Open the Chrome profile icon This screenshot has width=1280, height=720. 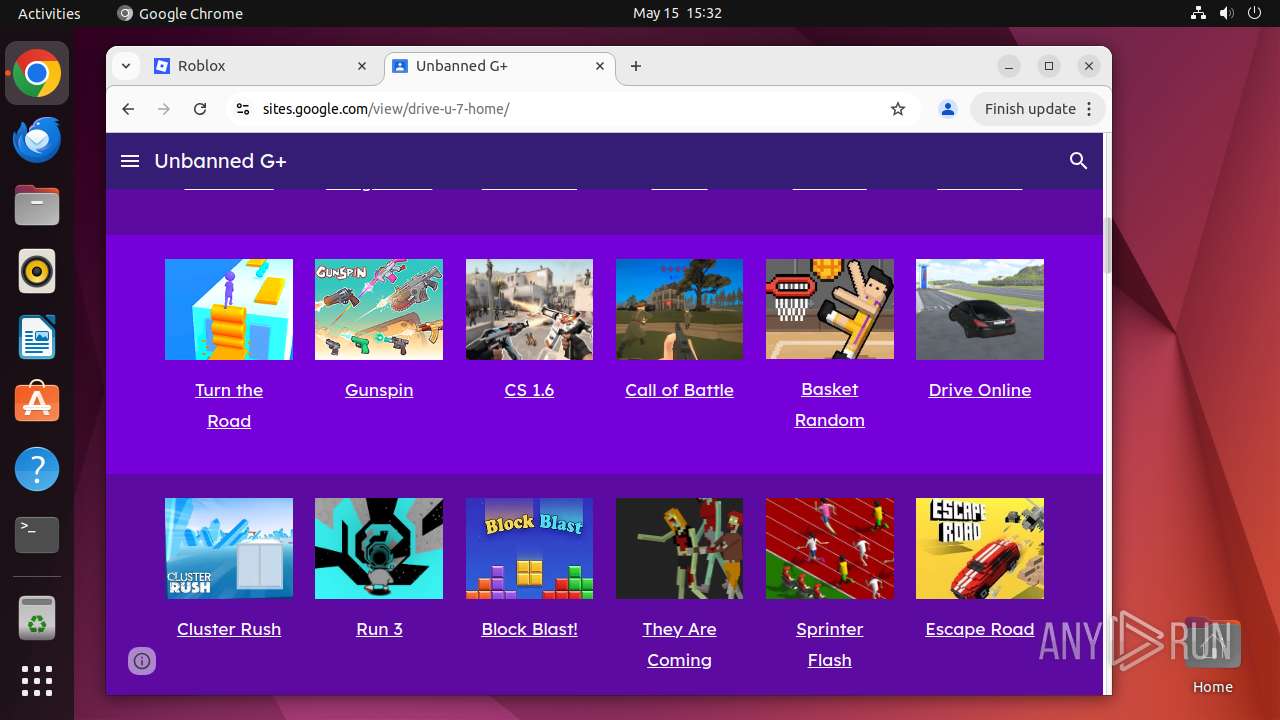(947, 109)
